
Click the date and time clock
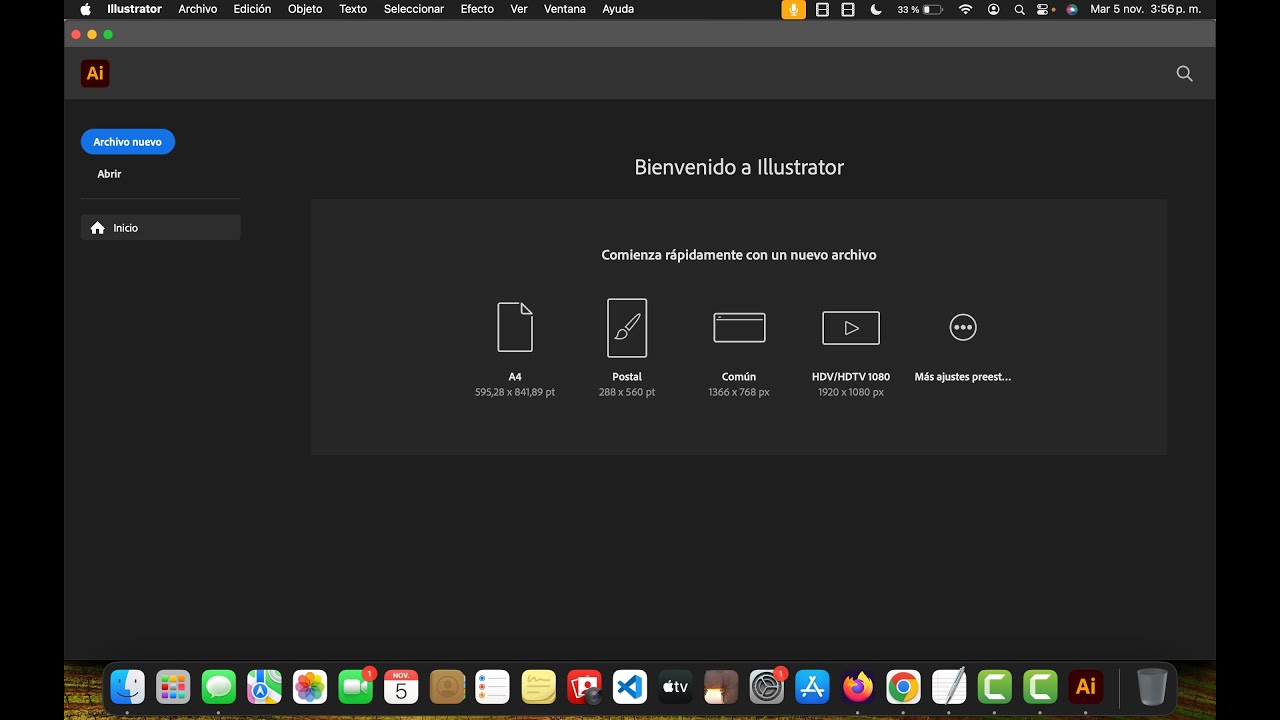click(1147, 9)
